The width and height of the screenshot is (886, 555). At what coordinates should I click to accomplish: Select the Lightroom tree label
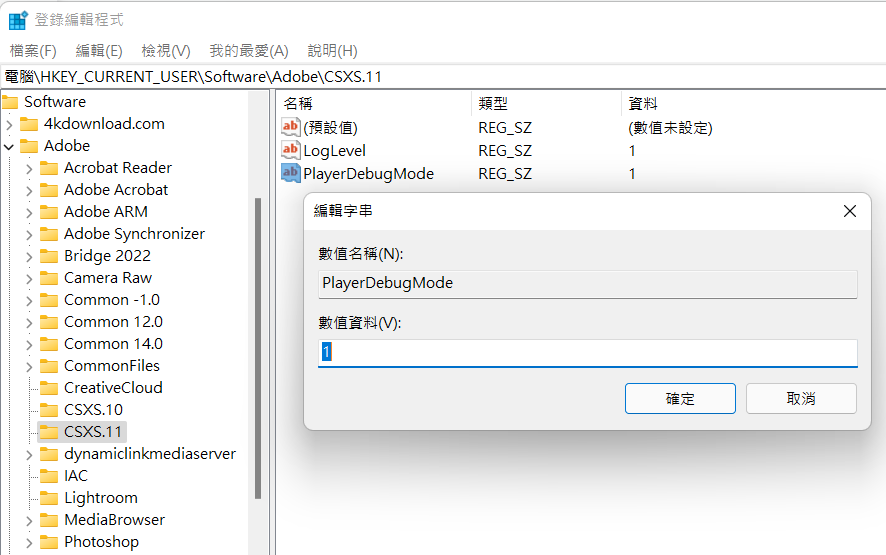click(101, 498)
